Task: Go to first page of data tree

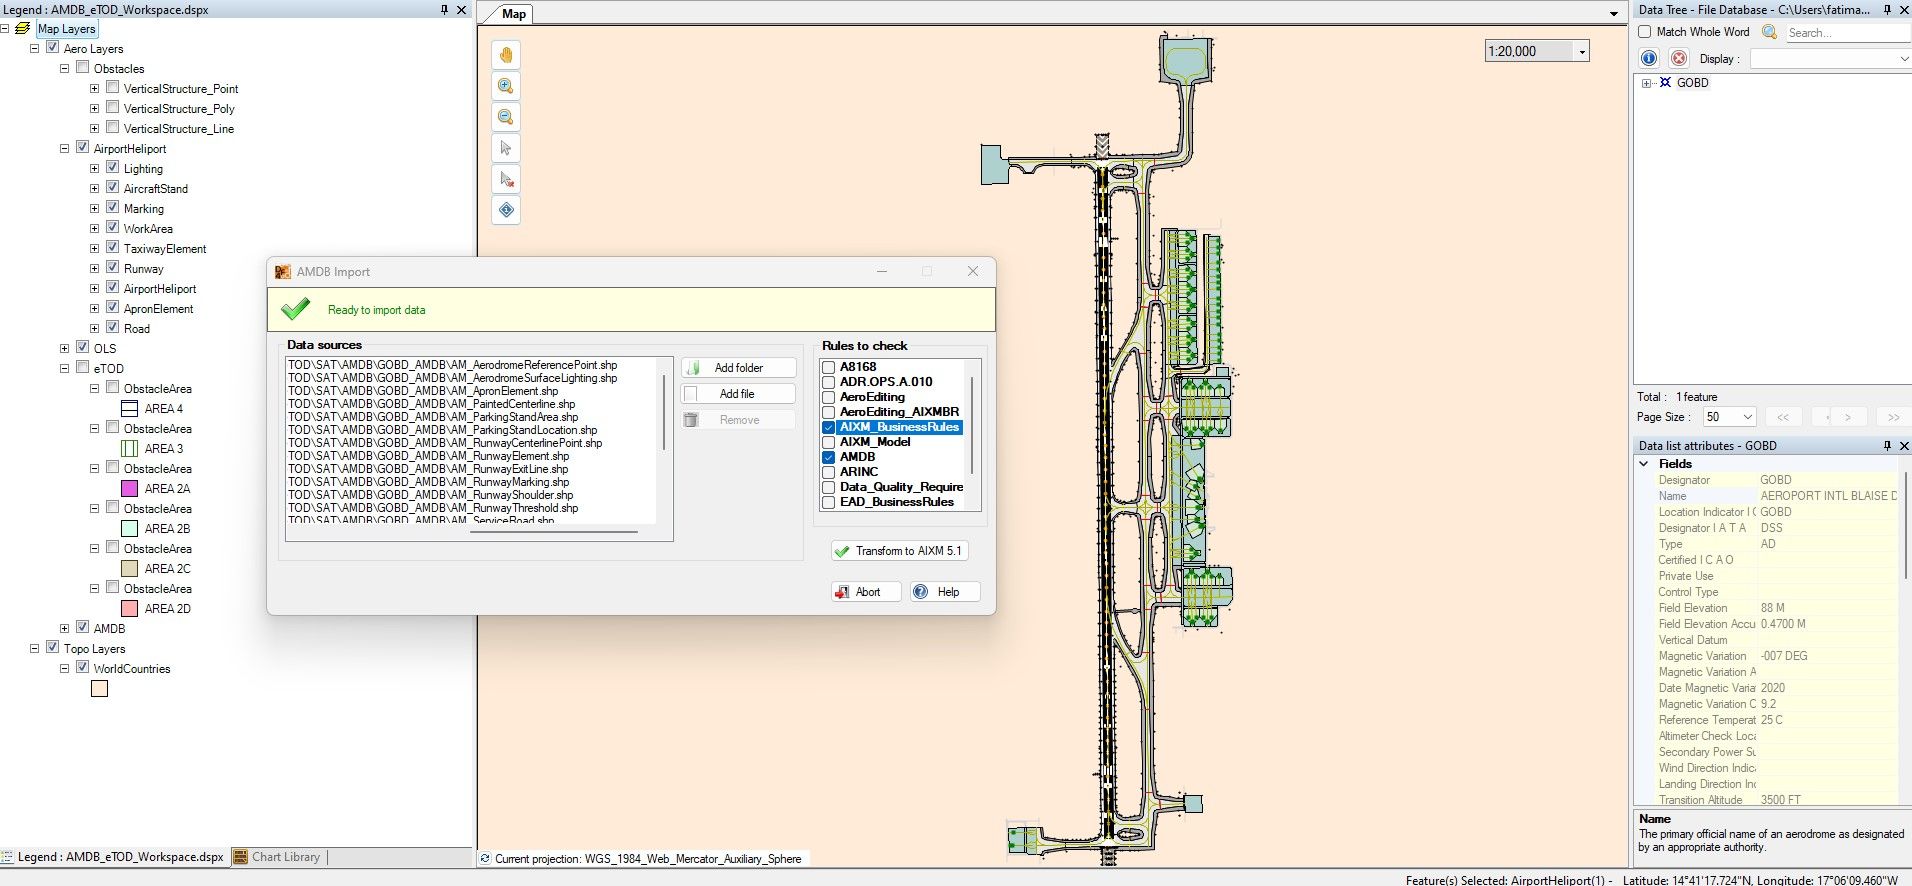Action: point(1783,417)
